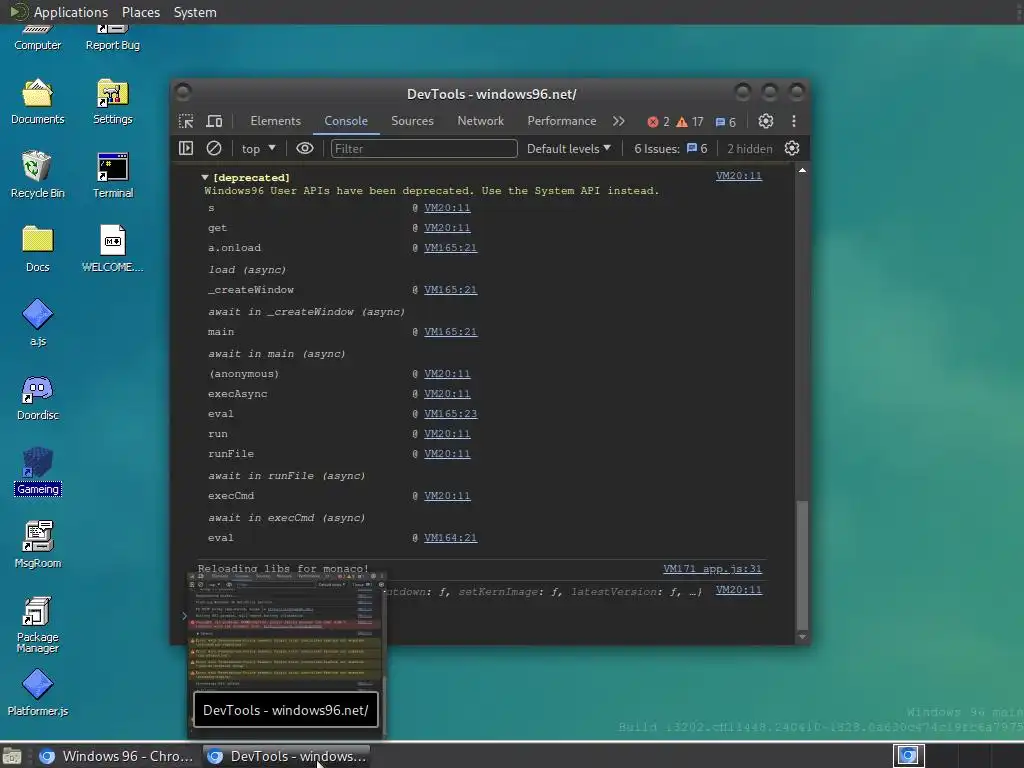
Task: Switch to the Sources tab
Action: tap(412, 121)
